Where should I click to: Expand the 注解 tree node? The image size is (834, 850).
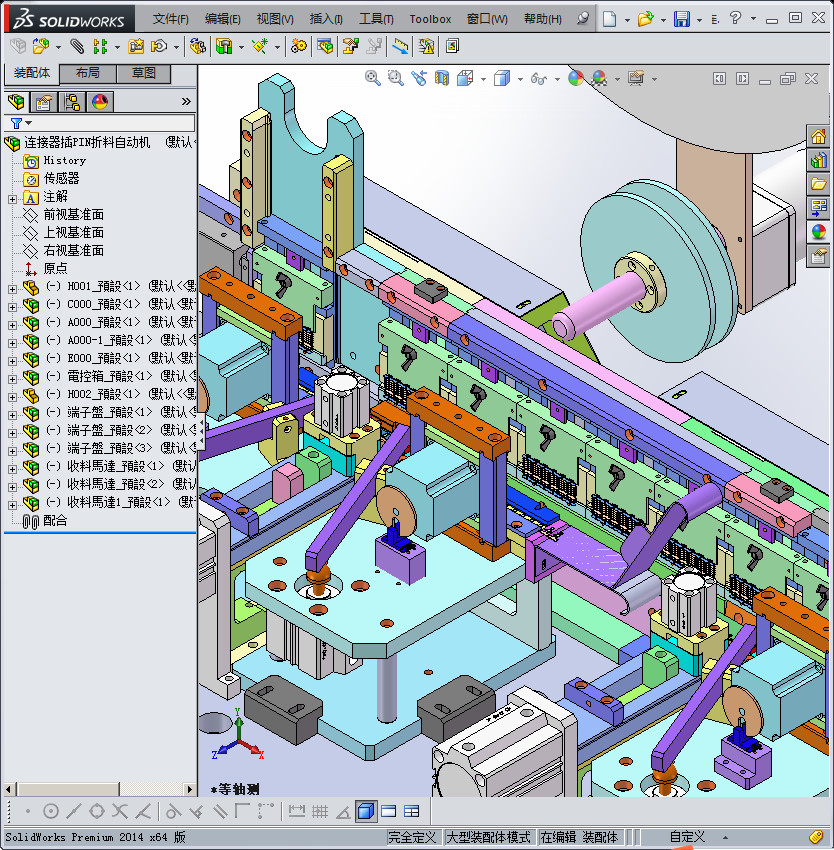coord(12,199)
